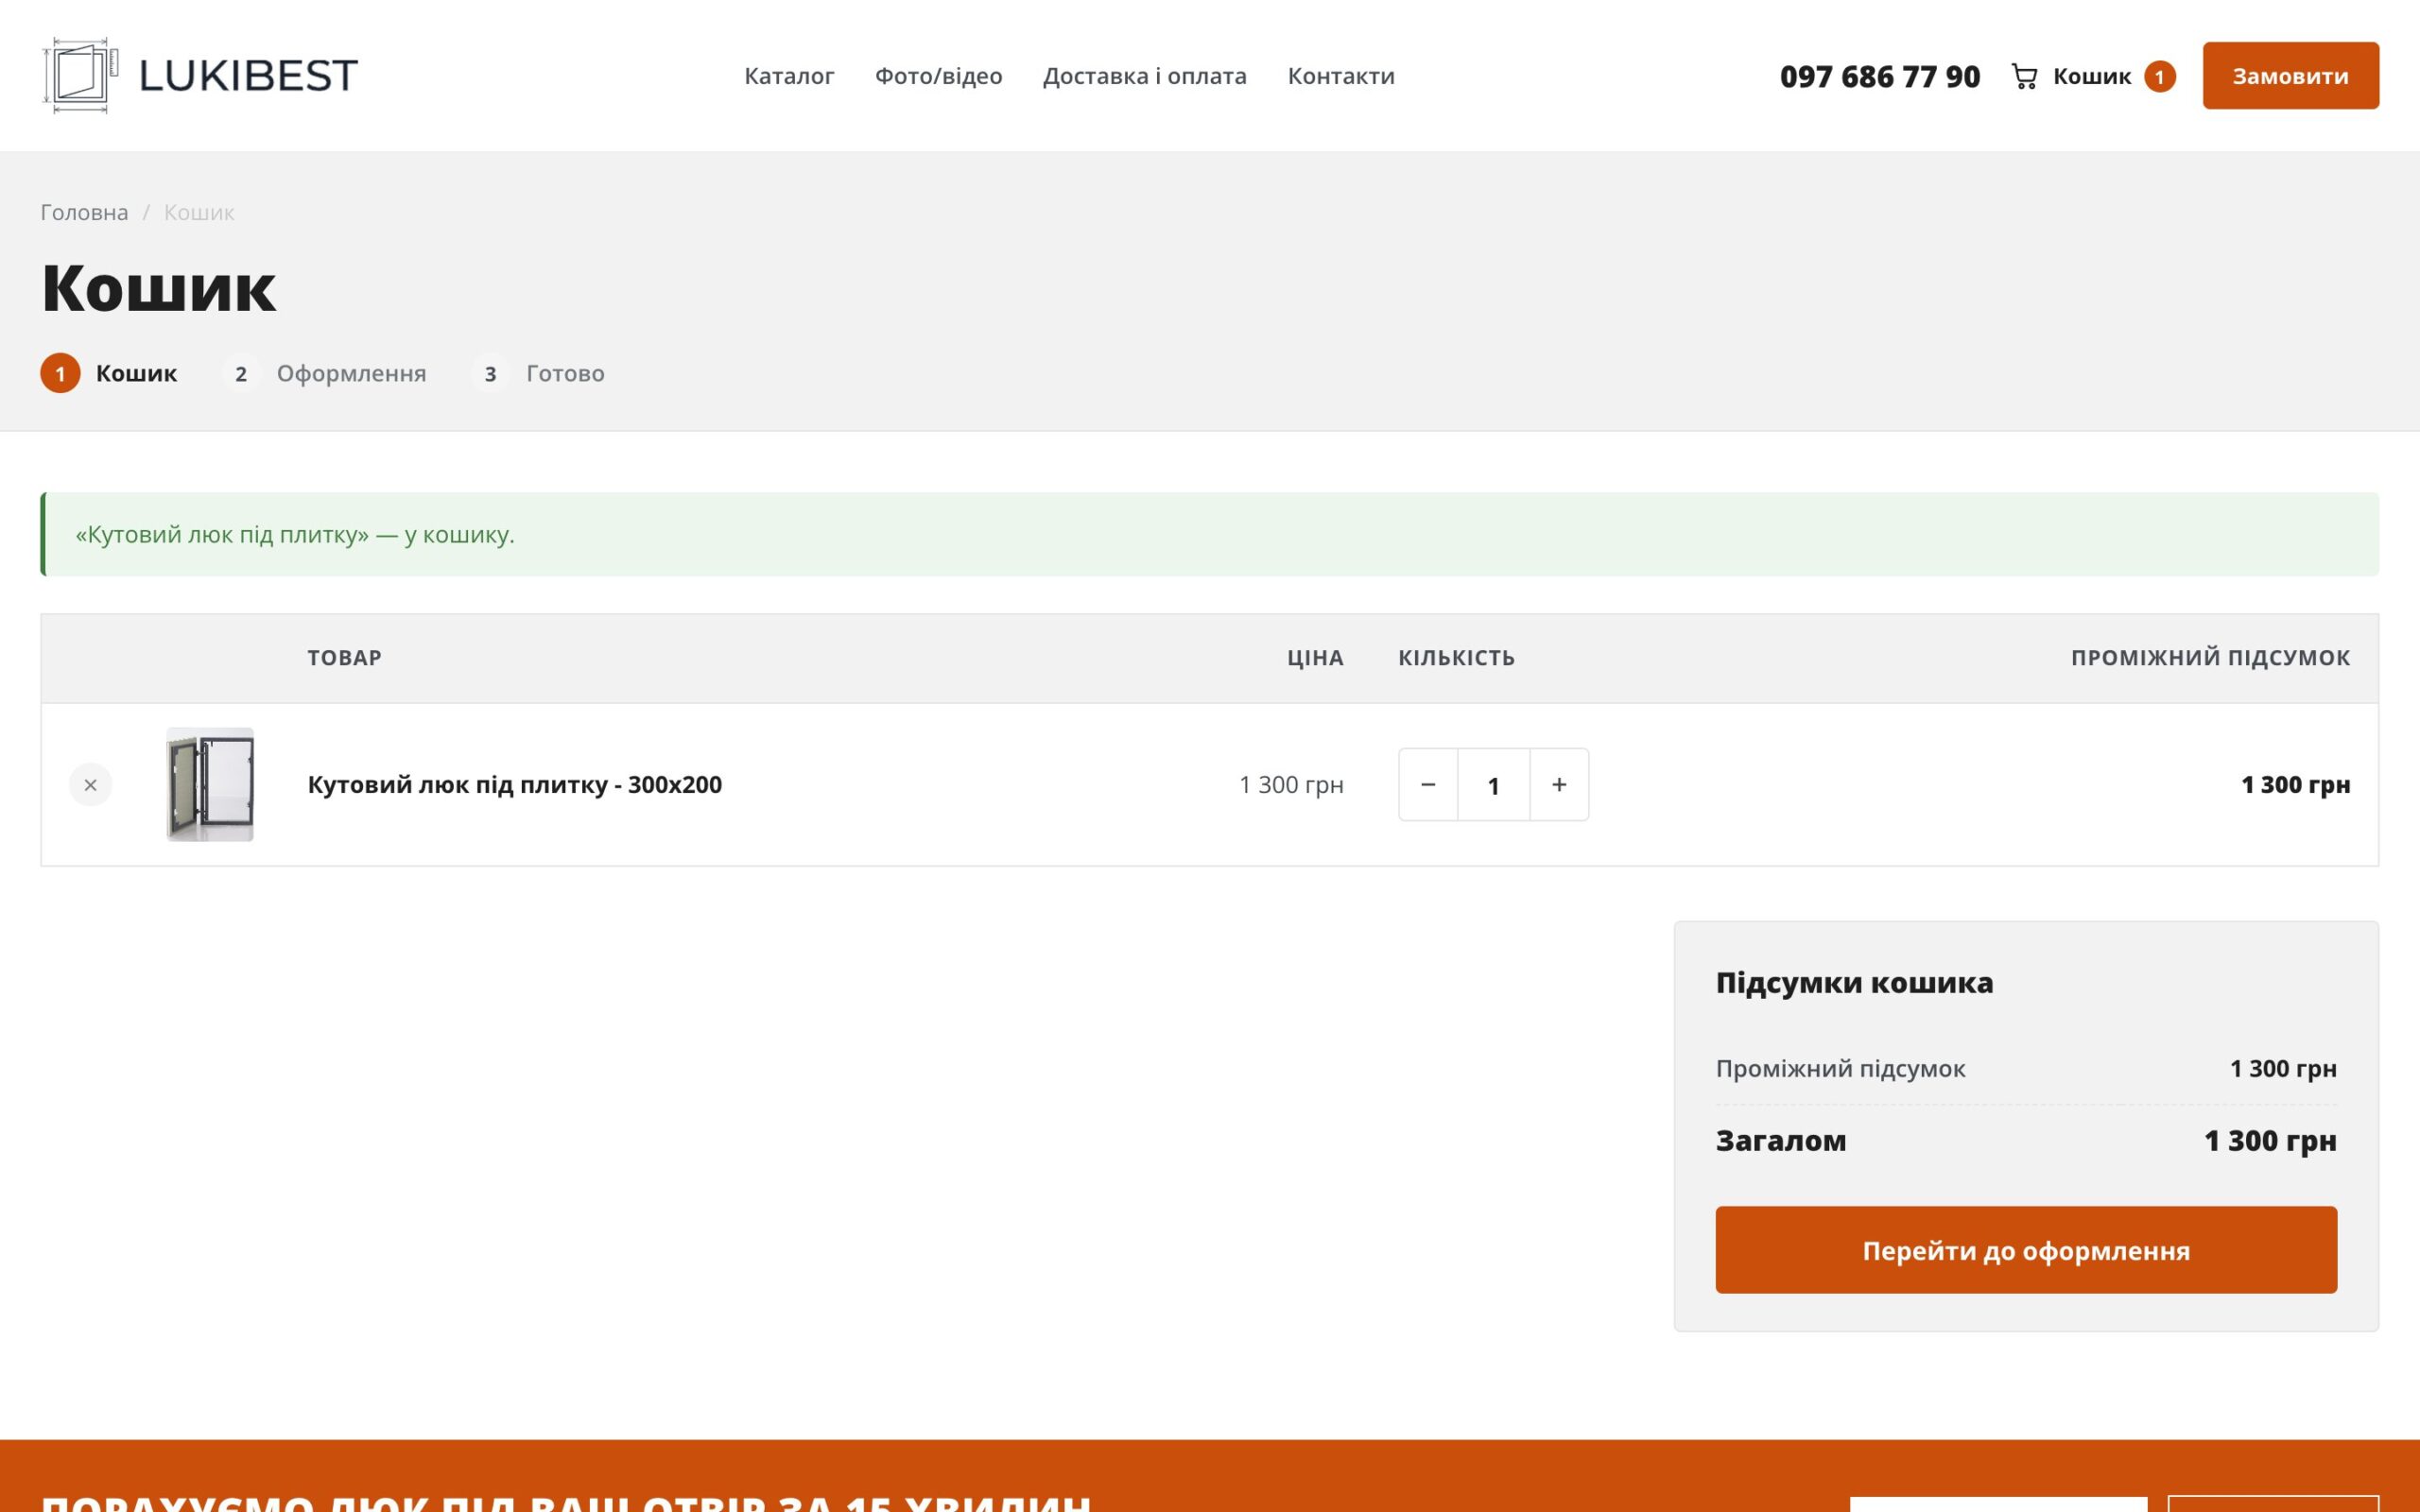Click the Замовити button
This screenshot has height=1512, width=2420.
coord(2290,76)
